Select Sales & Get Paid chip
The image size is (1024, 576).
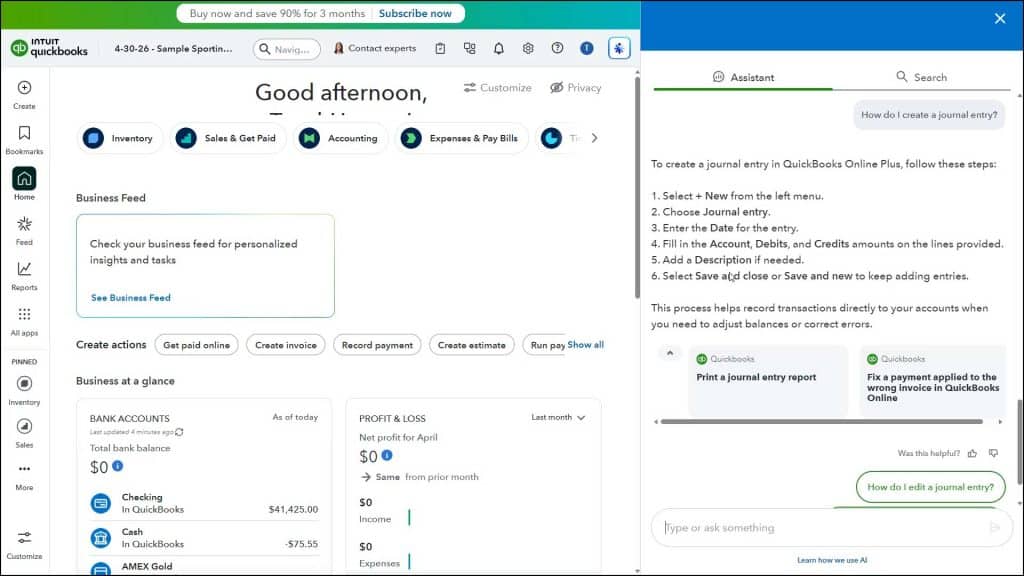point(228,138)
